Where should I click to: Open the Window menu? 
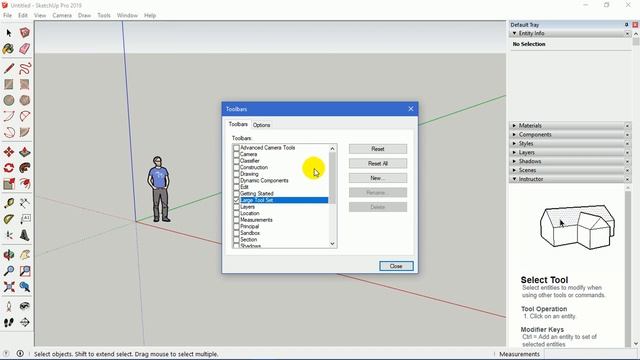tap(127, 15)
